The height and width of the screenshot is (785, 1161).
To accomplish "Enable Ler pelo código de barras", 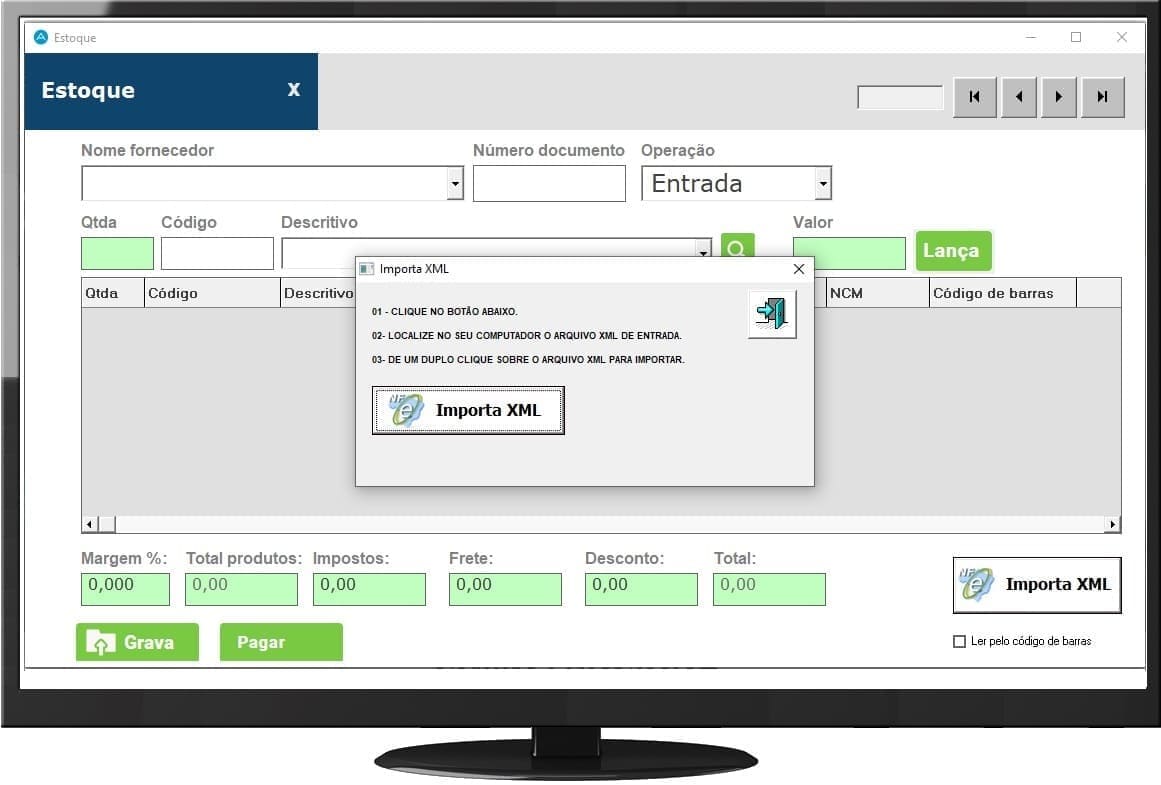I will point(960,641).
